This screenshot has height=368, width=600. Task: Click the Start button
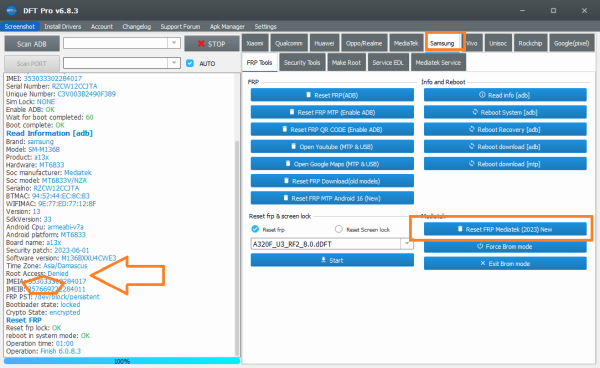coord(332,260)
